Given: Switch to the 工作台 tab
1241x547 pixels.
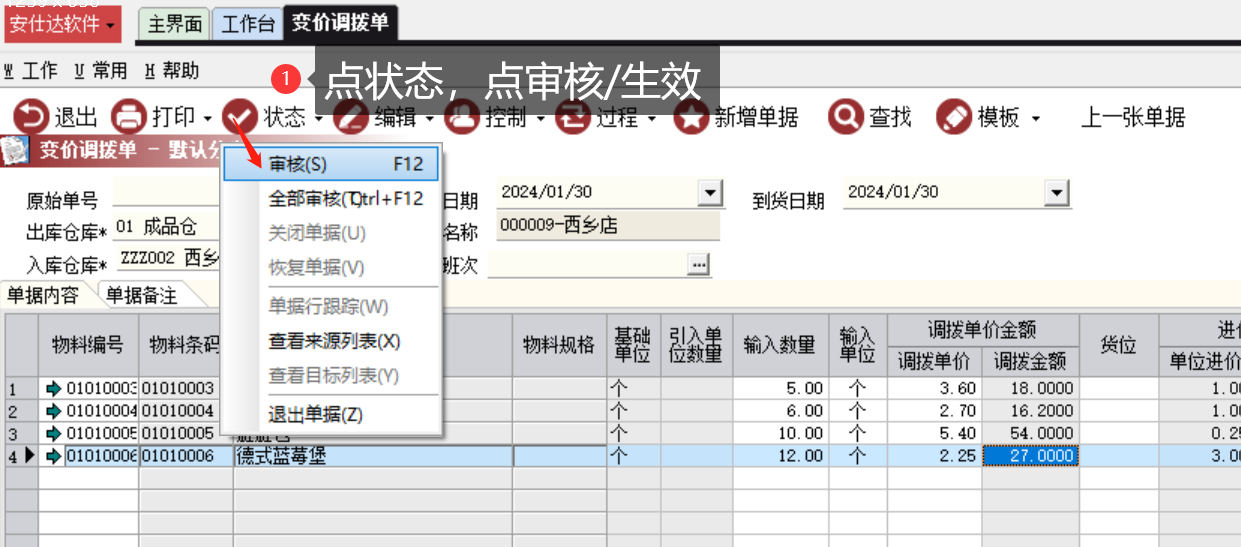Looking at the screenshot, I should click(x=247, y=24).
